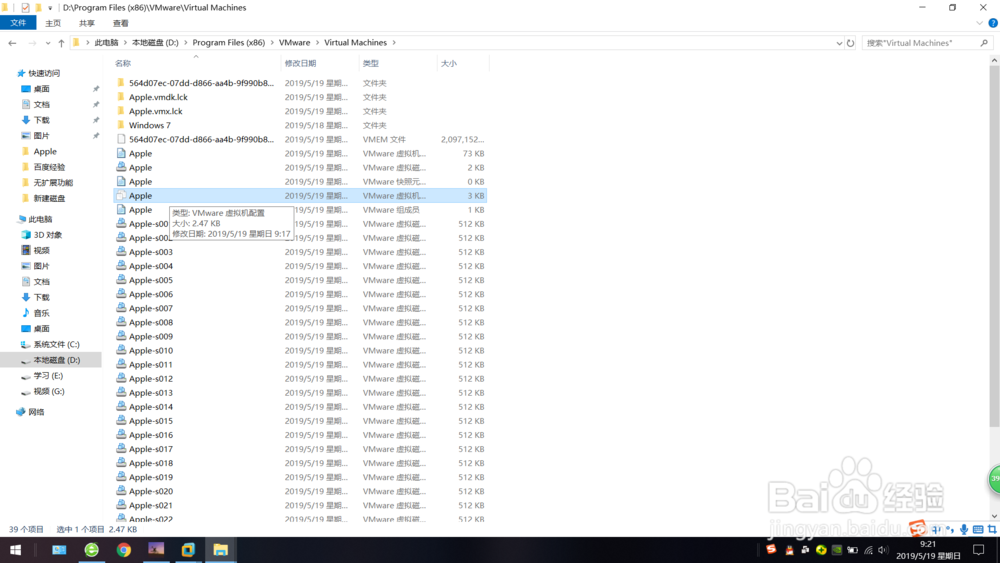
Task: Open the 文件 ribbon tab
Action: coord(18,23)
